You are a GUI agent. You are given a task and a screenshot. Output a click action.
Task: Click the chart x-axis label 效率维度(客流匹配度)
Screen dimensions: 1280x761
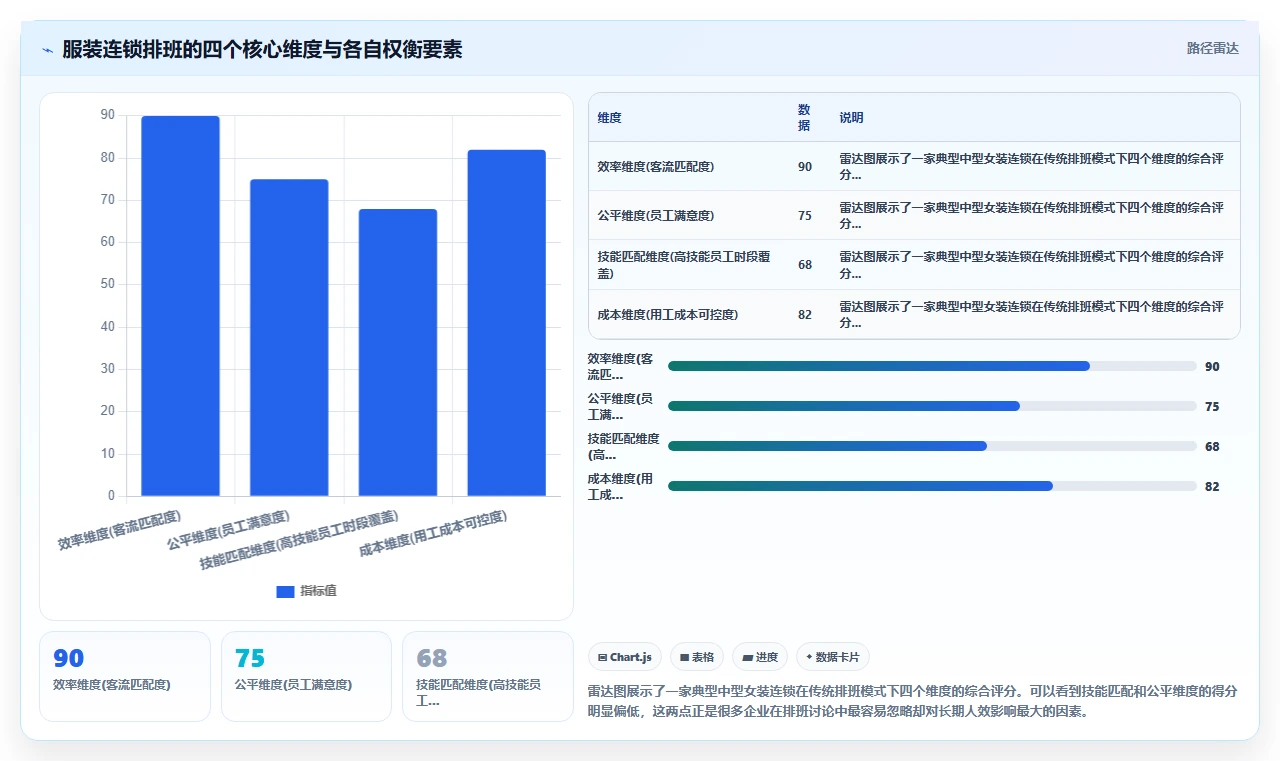(x=120, y=530)
